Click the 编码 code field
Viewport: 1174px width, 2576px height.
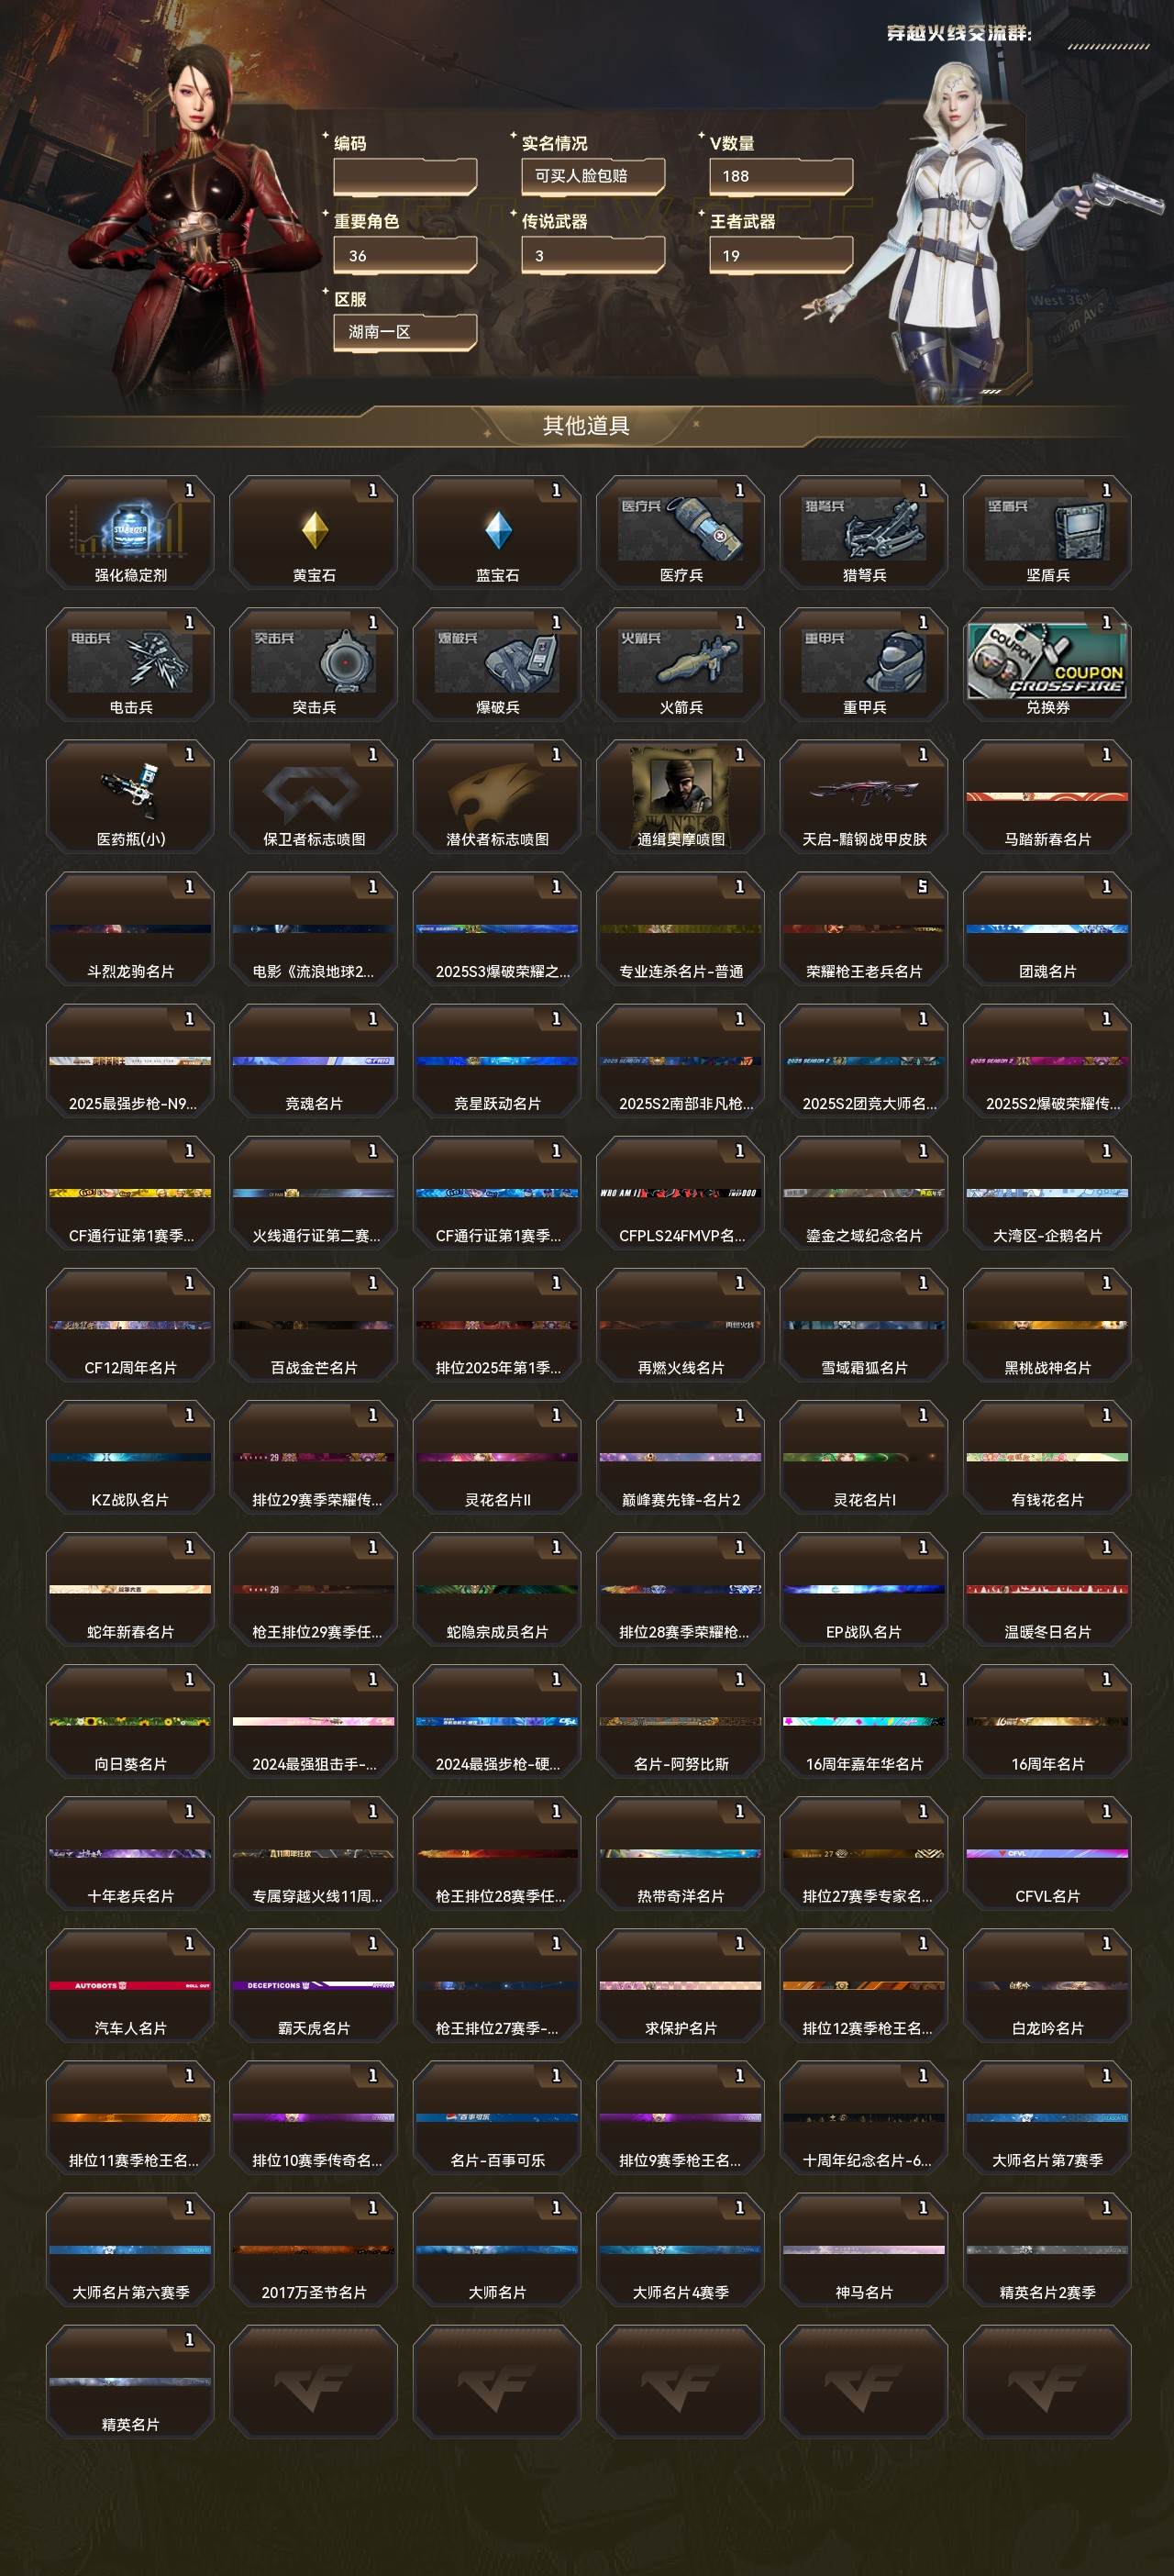click(405, 176)
